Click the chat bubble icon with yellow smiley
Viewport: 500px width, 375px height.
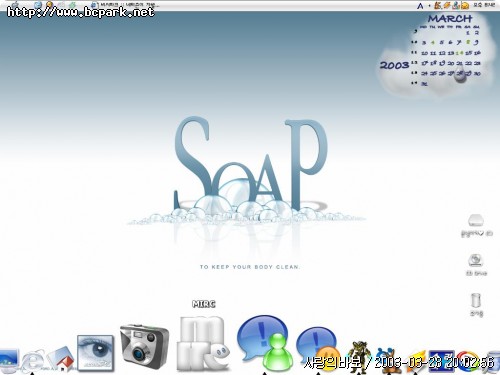pyautogui.click(x=317, y=348)
